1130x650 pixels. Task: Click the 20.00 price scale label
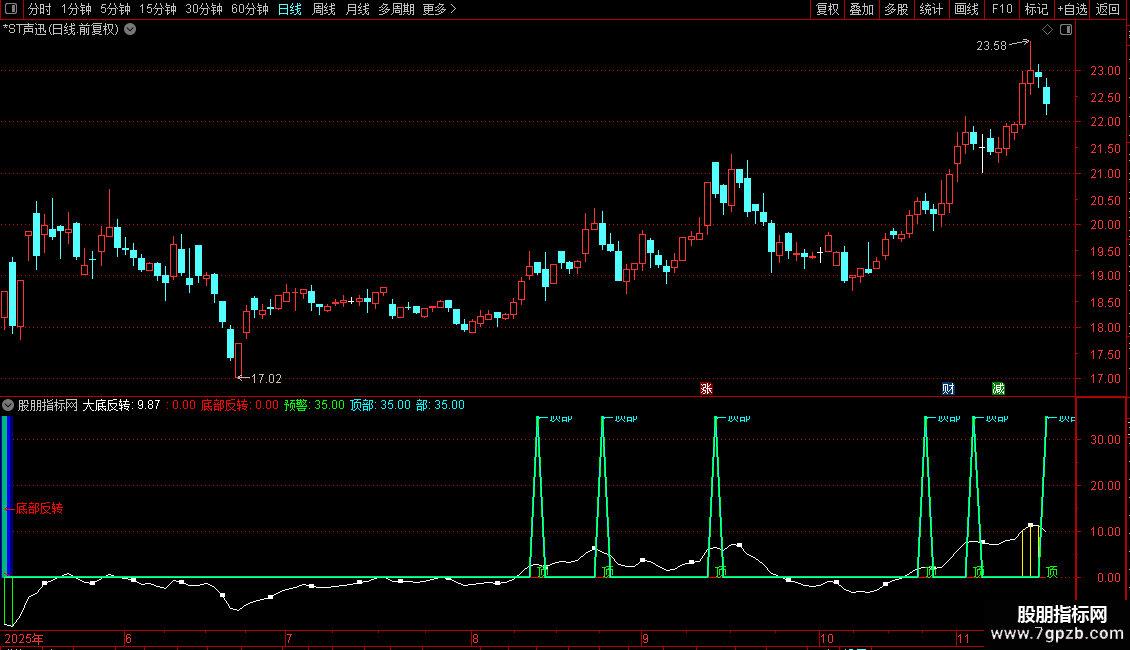point(1105,225)
